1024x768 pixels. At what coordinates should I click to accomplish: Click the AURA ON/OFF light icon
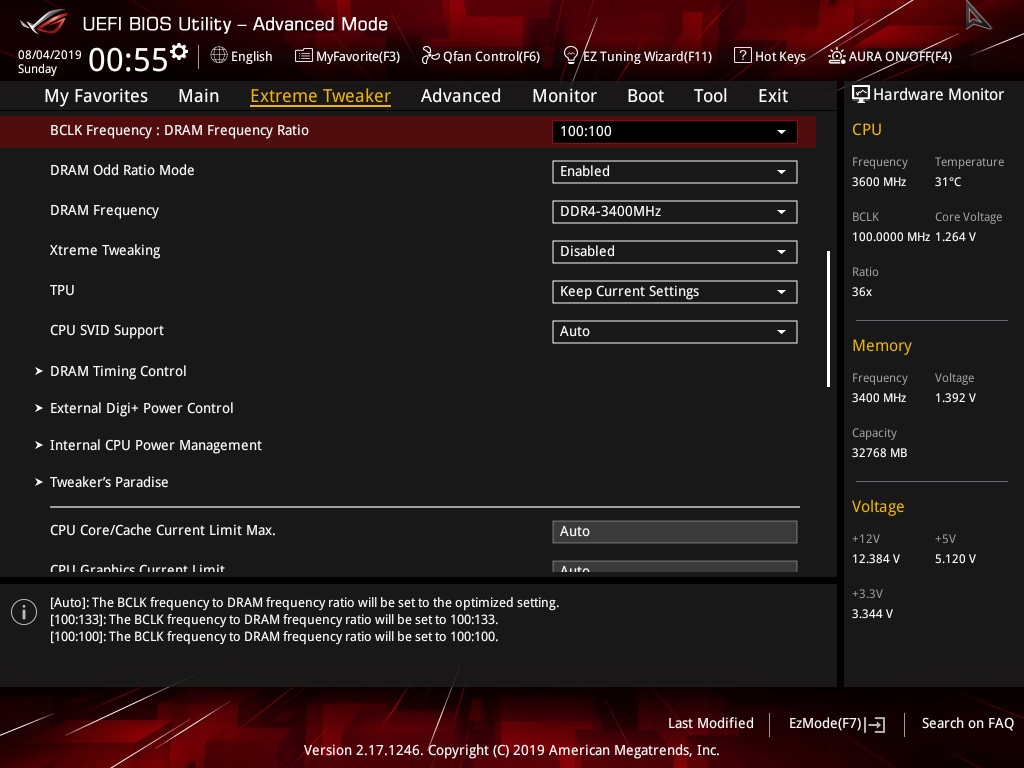point(836,56)
